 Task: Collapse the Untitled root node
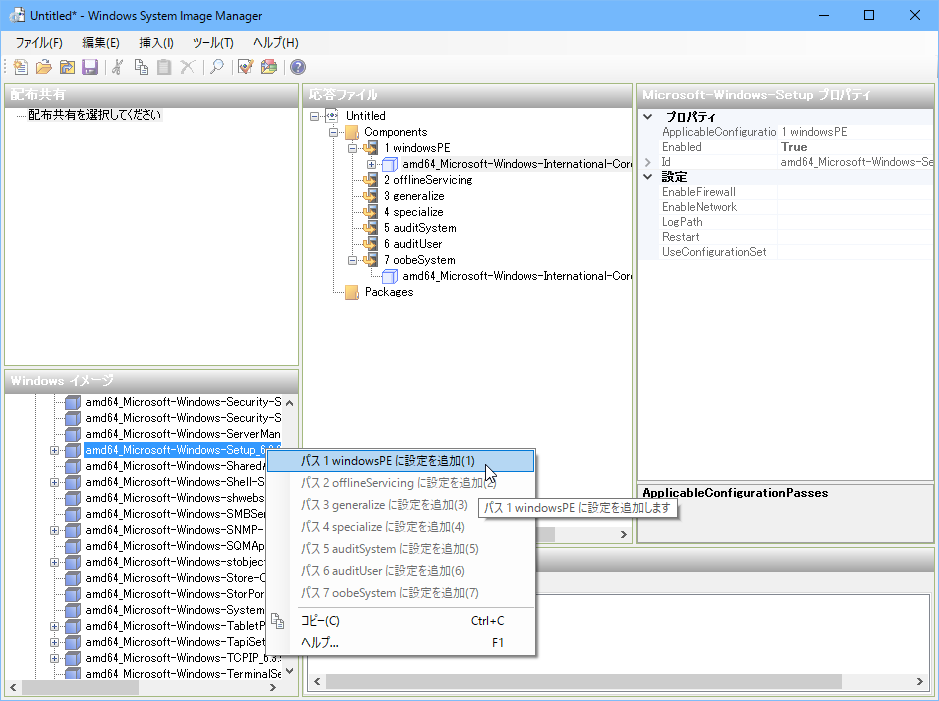[314, 116]
